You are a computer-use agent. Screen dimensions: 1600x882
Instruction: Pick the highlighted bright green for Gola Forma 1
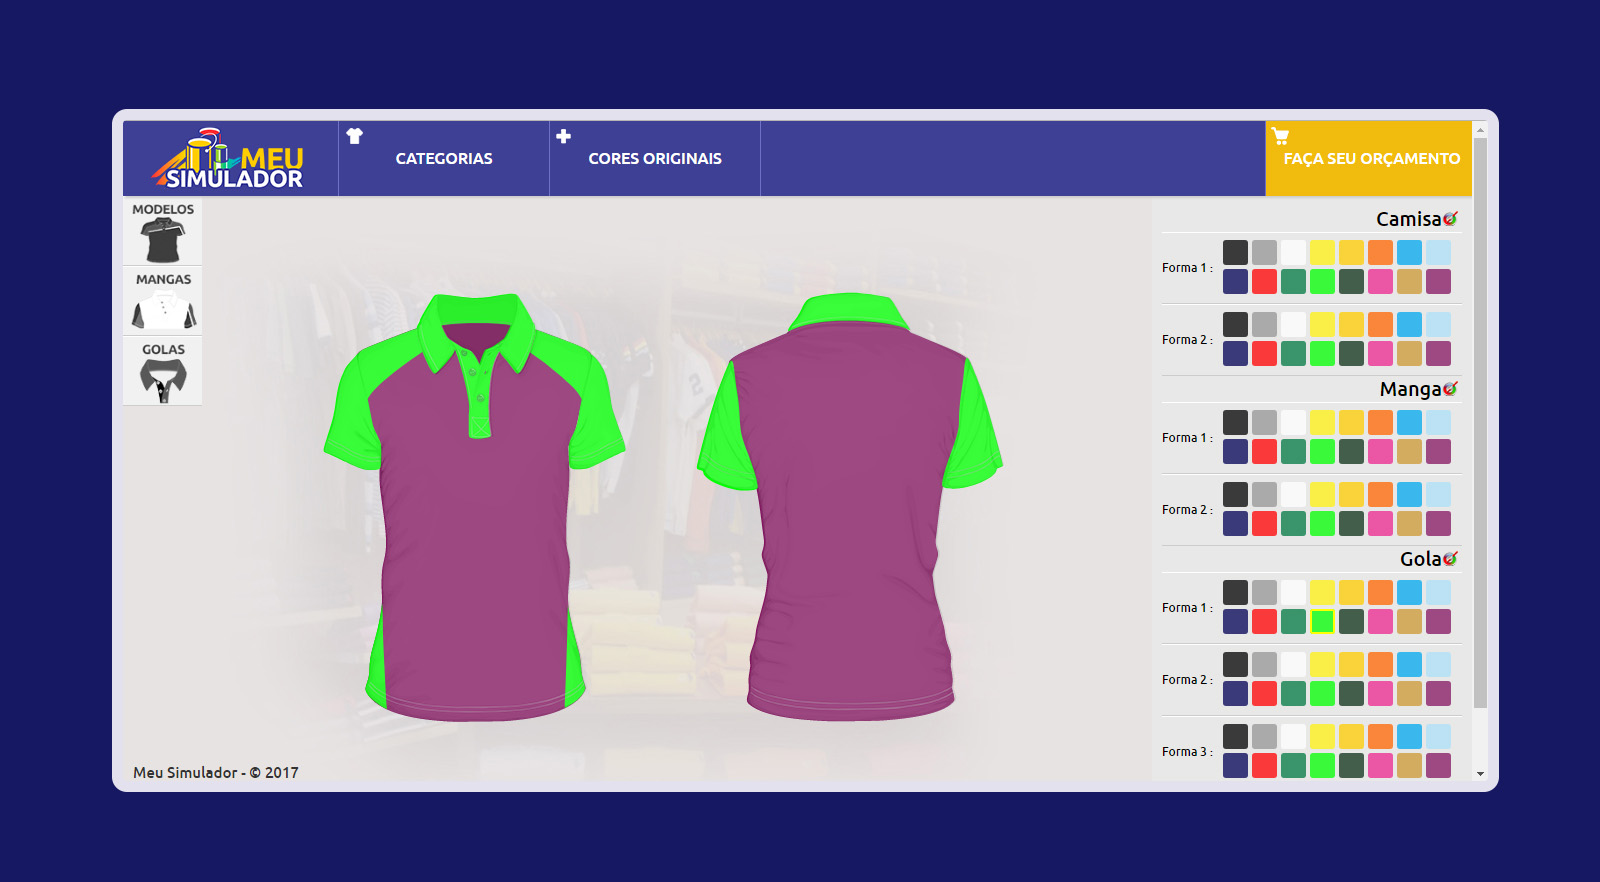point(1322,622)
